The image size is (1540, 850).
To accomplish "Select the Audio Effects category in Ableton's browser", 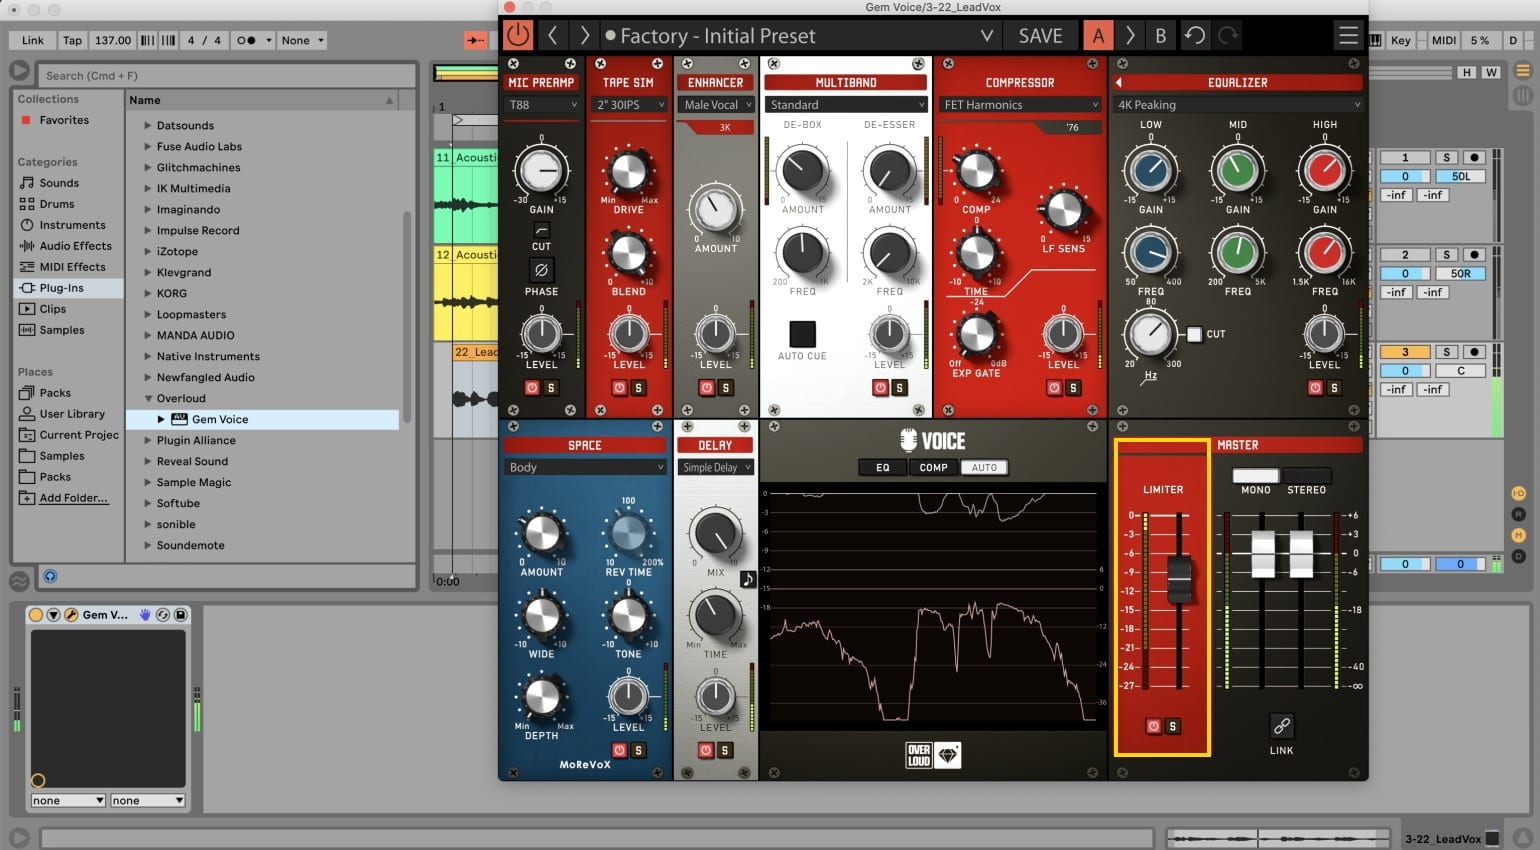I will click(x=68, y=246).
